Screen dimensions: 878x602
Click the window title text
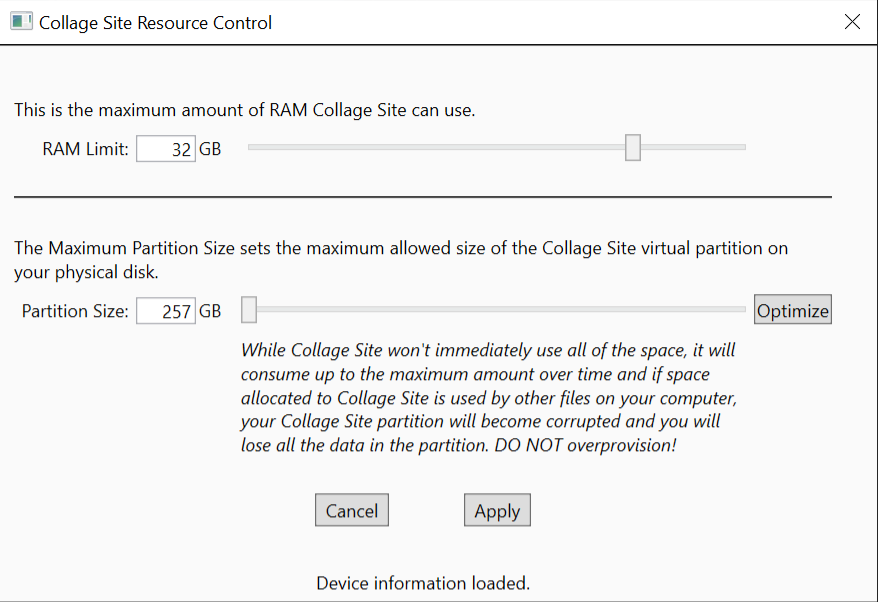(155, 22)
